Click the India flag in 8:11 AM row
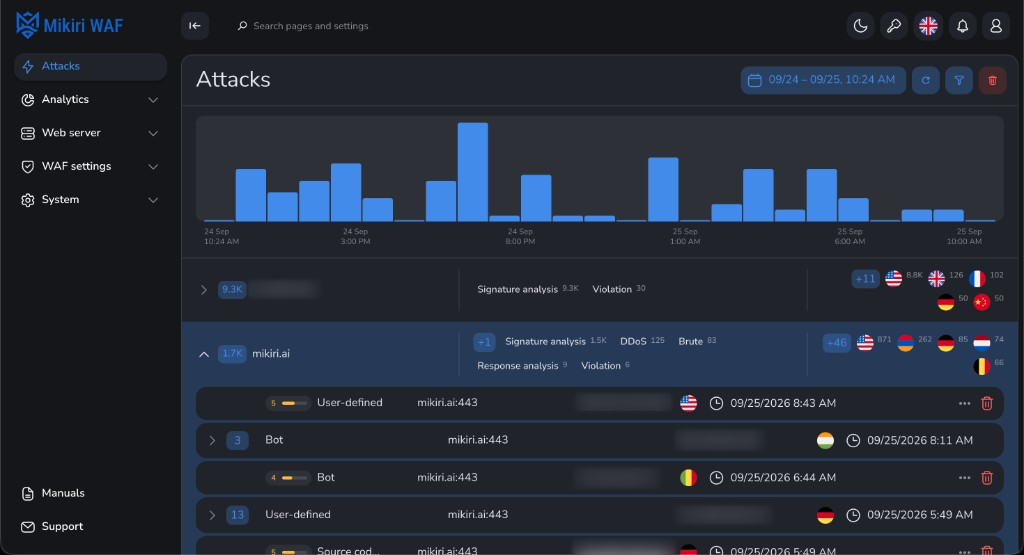The image size is (1024, 555). (x=825, y=441)
